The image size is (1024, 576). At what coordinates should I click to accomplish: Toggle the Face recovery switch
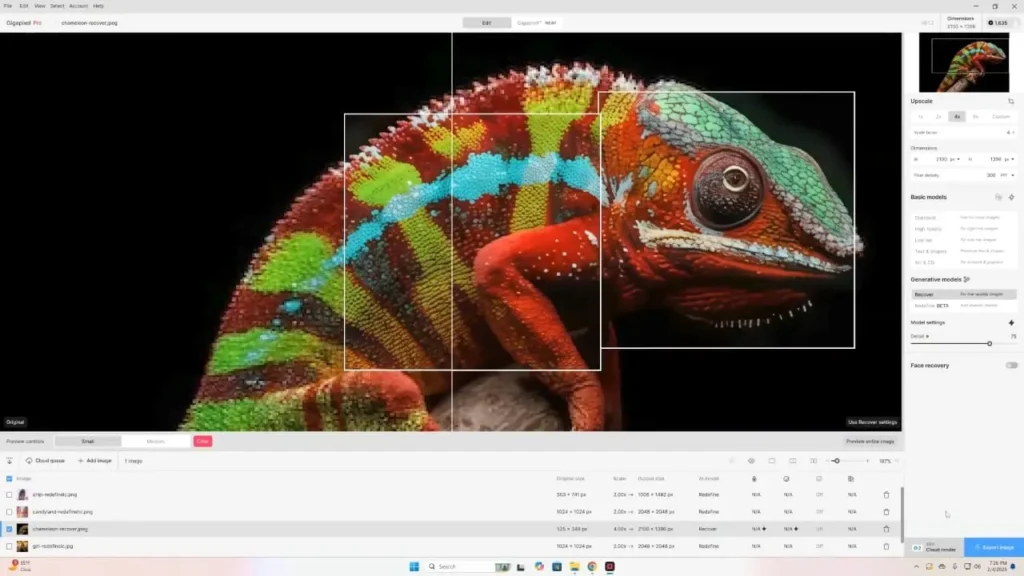click(x=1011, y=365)
